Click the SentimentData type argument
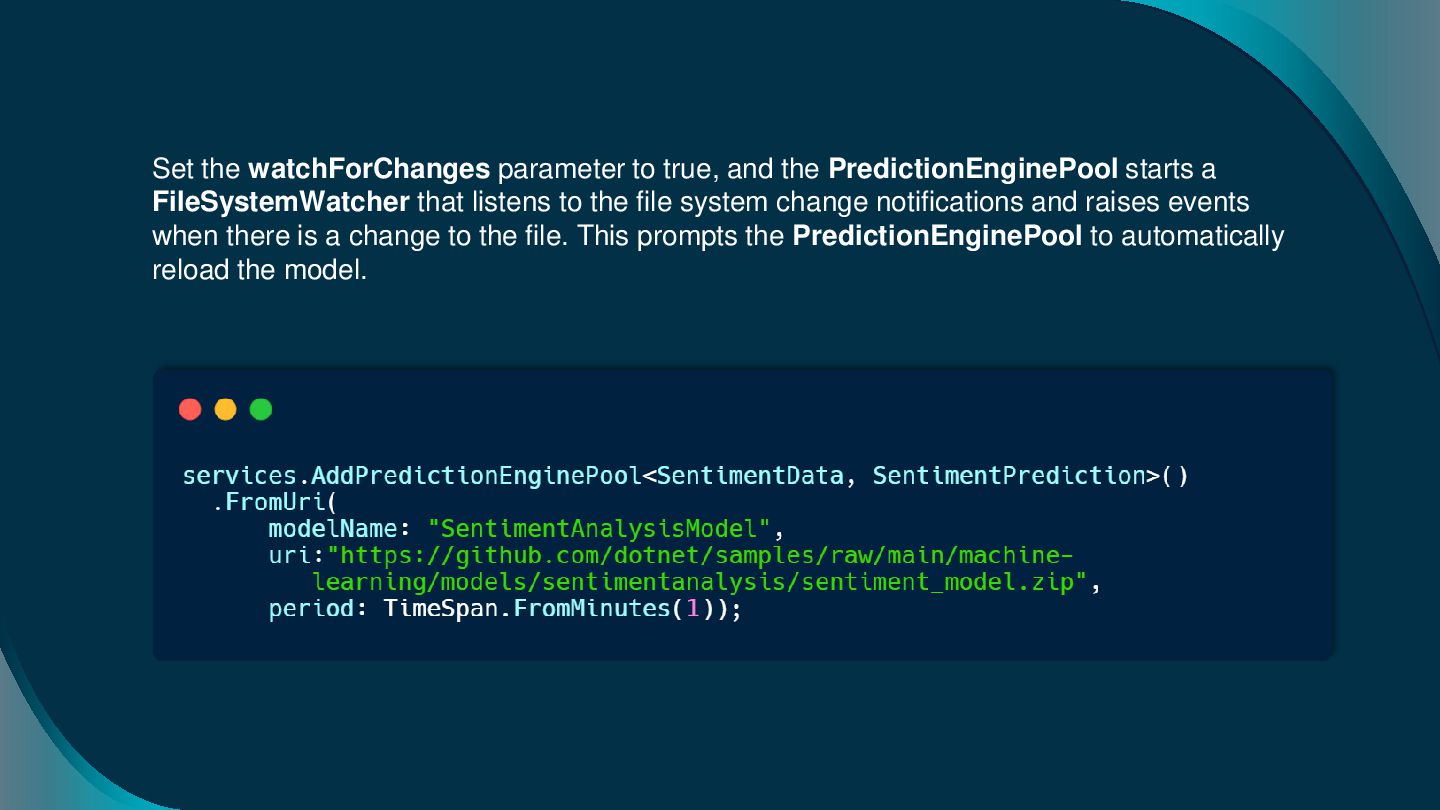 pos(750,475)
